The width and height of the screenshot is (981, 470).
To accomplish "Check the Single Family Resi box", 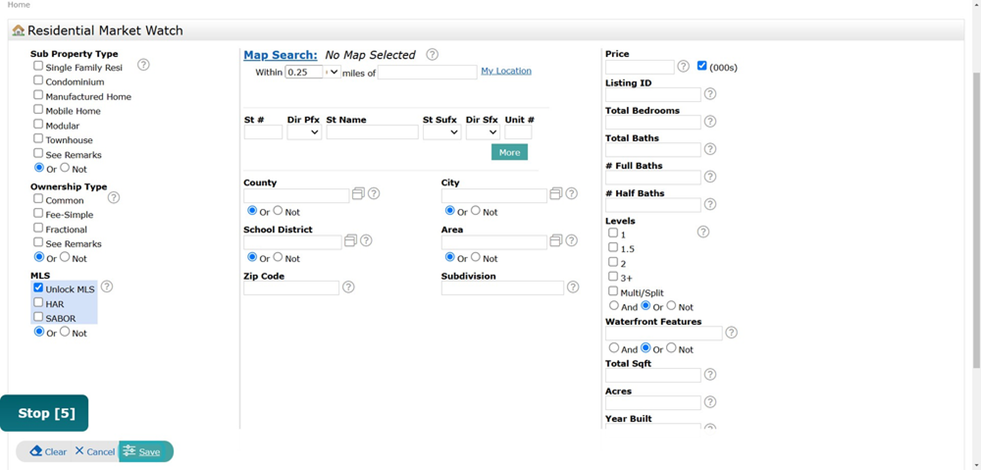I will [39, 66].
